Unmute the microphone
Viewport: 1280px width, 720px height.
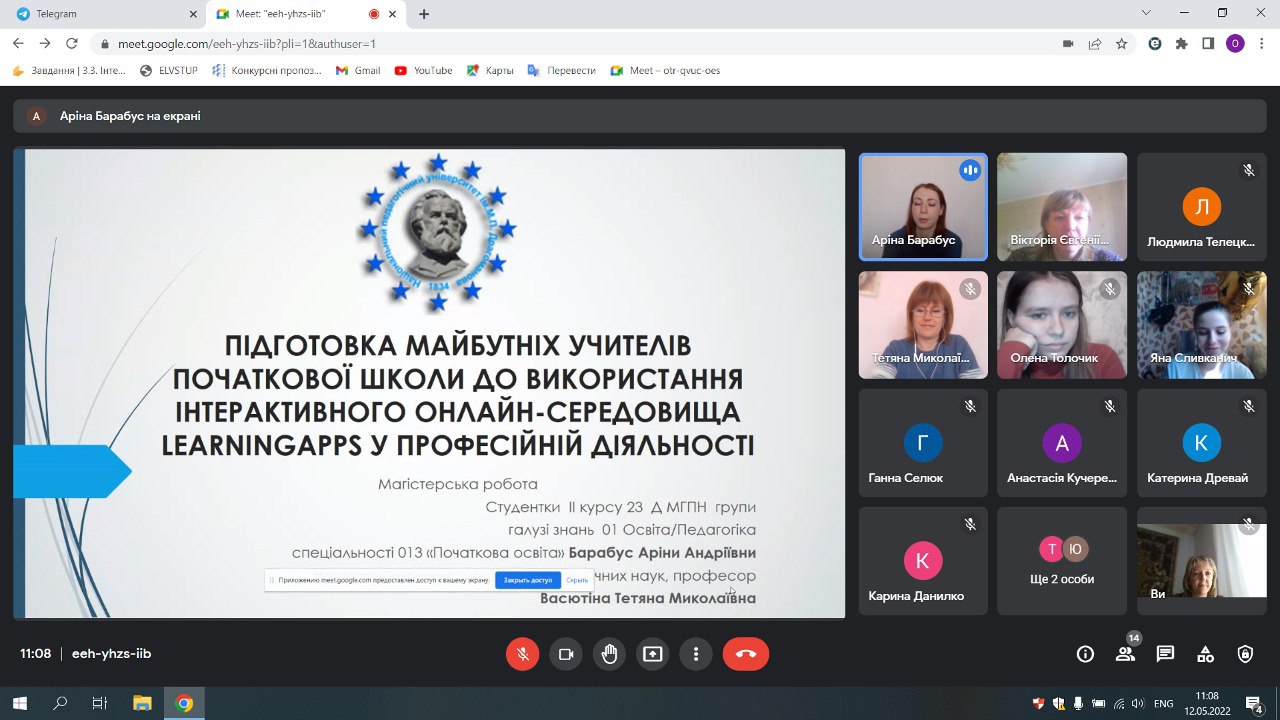[522, 654]
